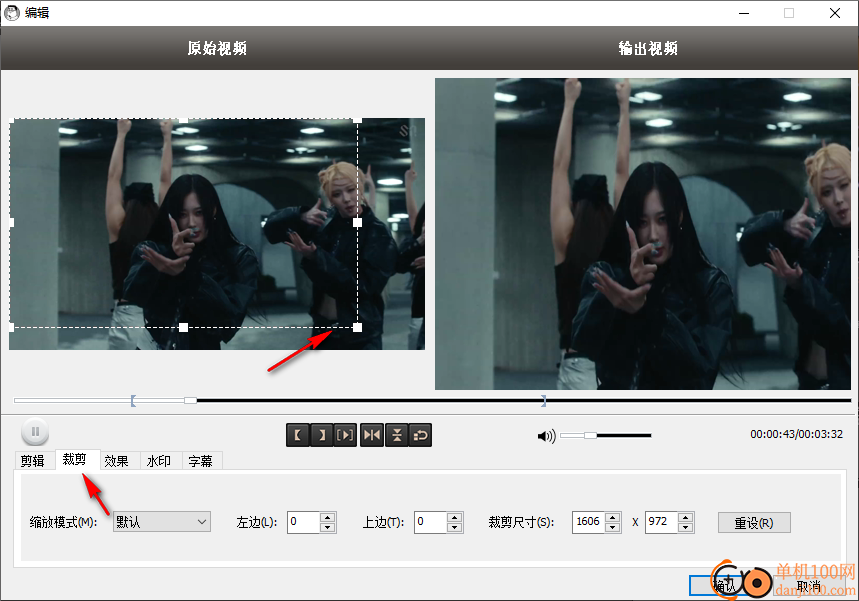Click the clip start marker on timeline
Image resolution: width=859 pixels, height=601 pixels.
pyautogui.click(x=133, y=401)
